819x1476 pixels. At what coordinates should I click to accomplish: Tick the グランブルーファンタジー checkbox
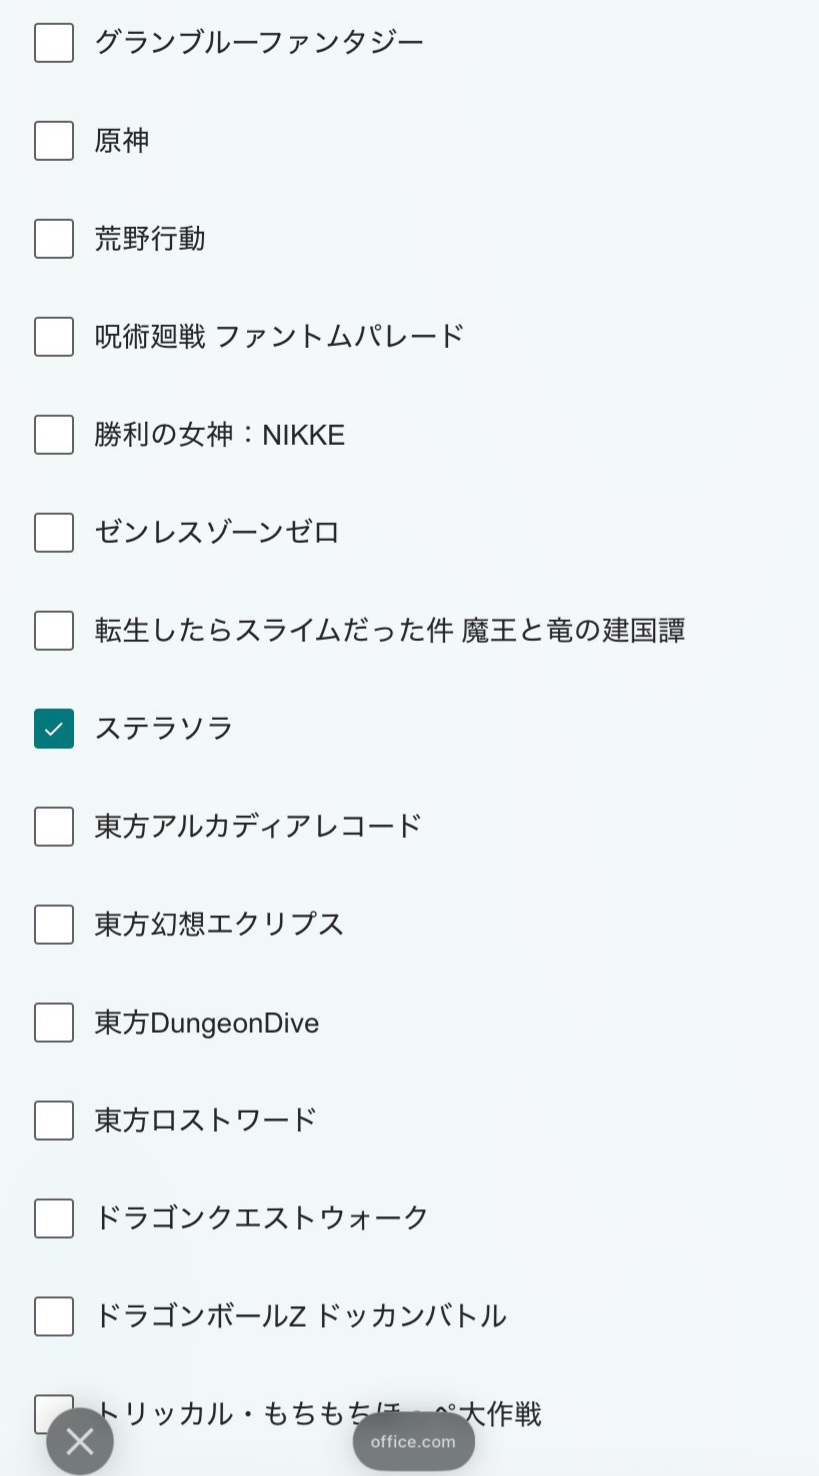[x=54, y=43]
